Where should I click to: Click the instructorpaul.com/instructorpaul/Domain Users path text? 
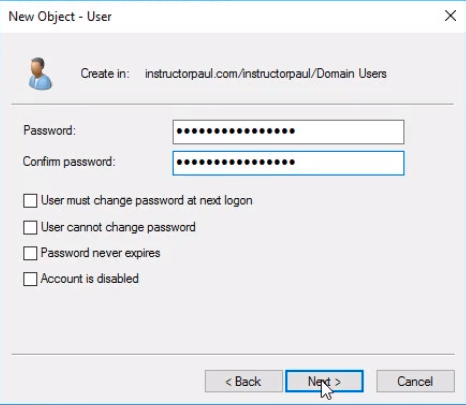tap(266, 74)
